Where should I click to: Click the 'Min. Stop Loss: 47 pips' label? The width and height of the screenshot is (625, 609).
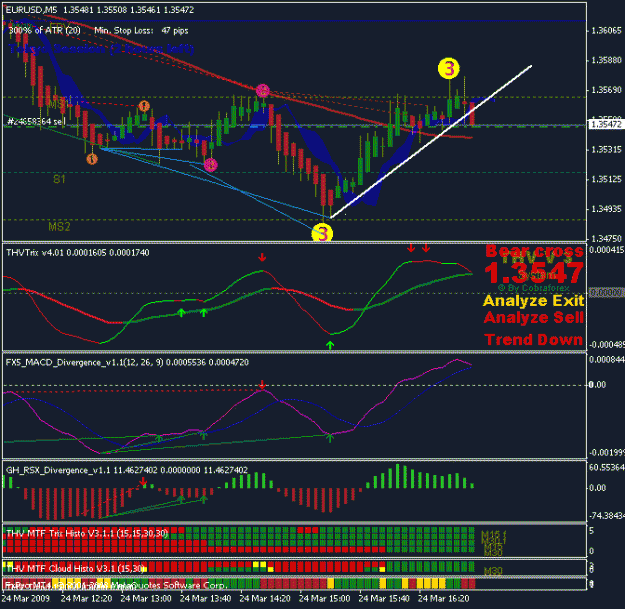[141, 30]
